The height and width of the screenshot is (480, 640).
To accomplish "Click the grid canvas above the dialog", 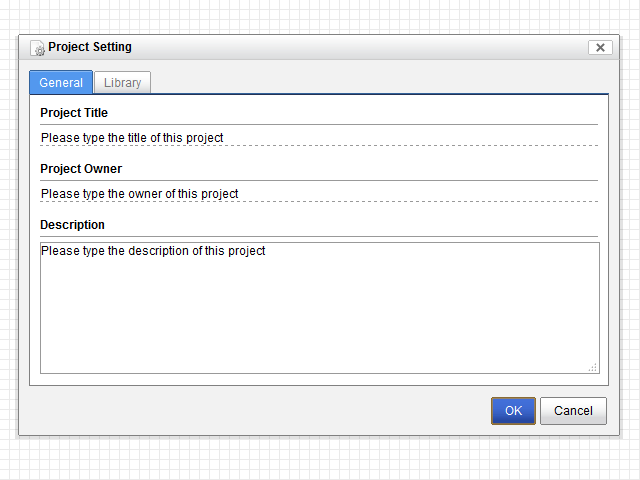I will point(320,16).
